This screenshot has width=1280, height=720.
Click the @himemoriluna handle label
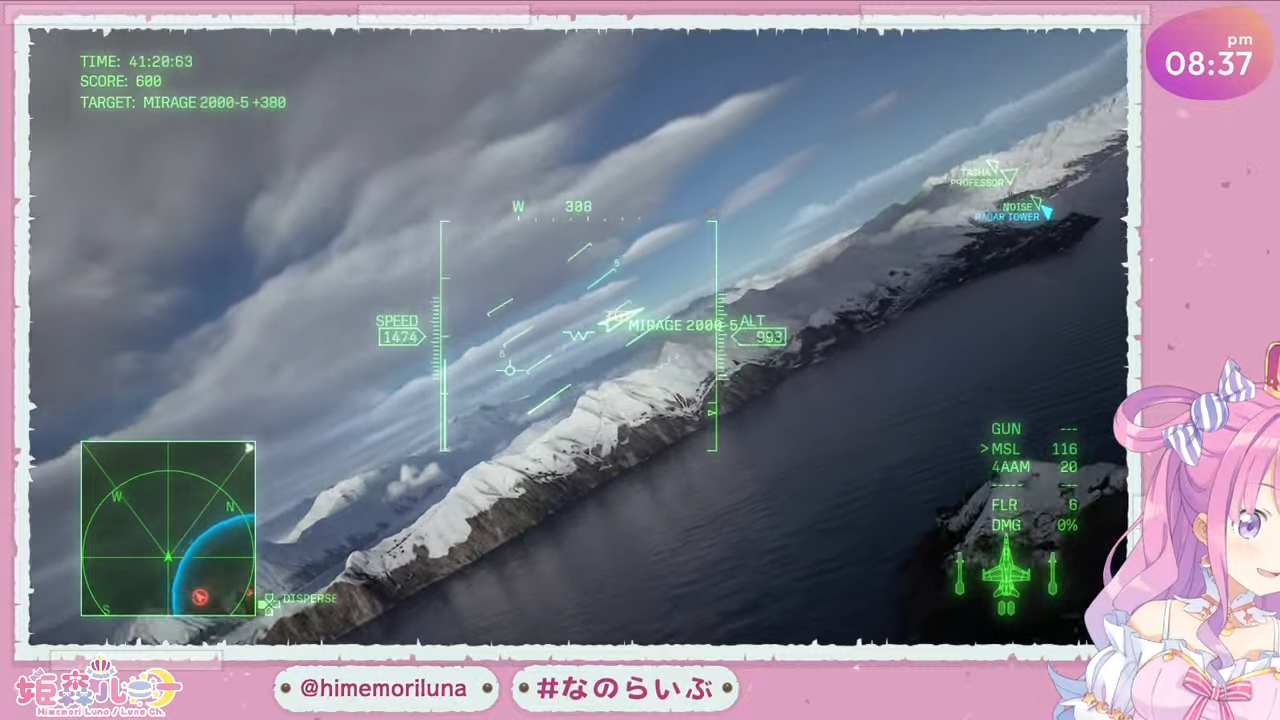pyautogui.click(x=384, y=688)
